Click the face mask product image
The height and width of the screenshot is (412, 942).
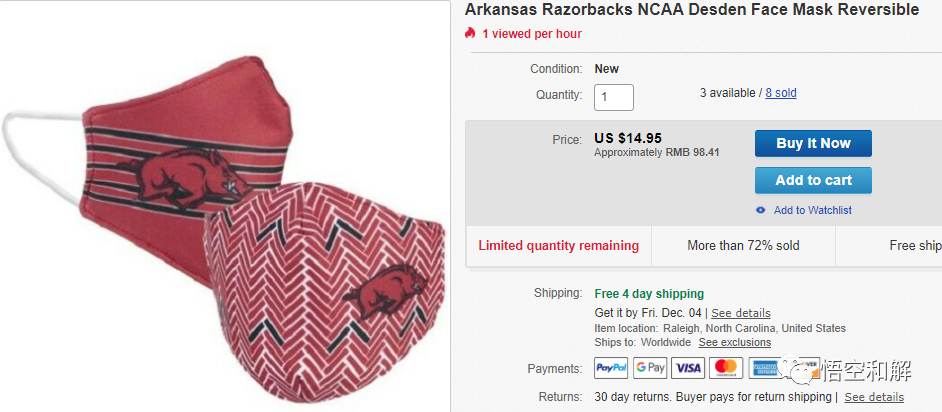click(225, 220)
